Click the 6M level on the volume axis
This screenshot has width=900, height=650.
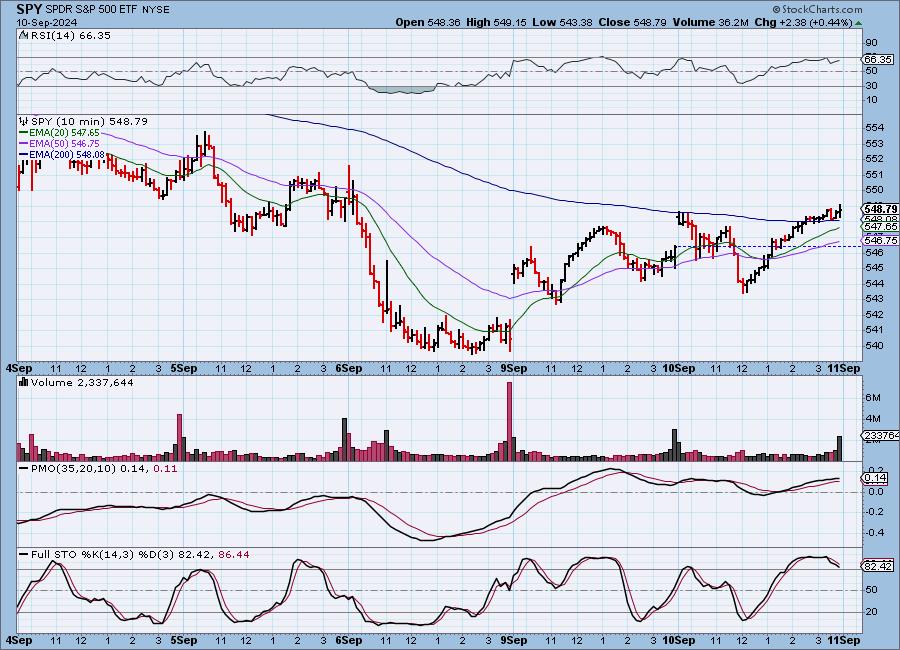tap(873, 397)
